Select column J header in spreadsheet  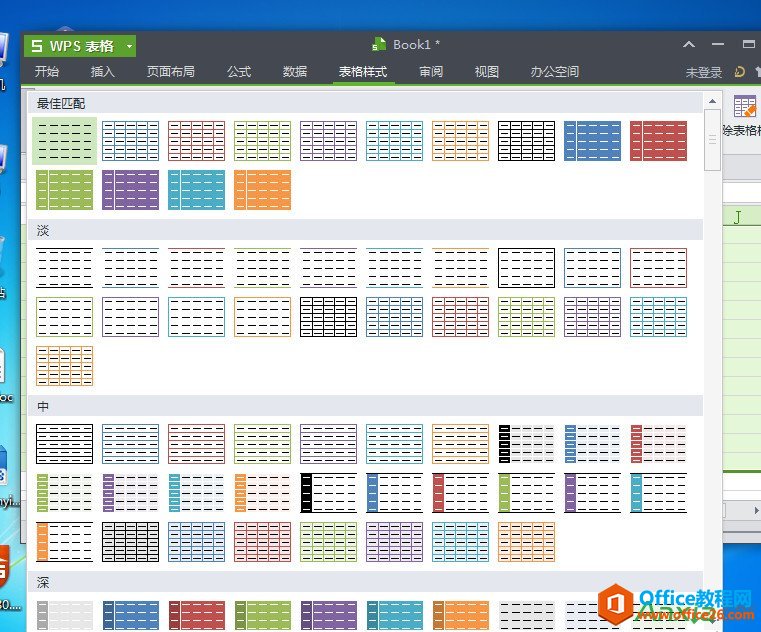pos(742,217)
